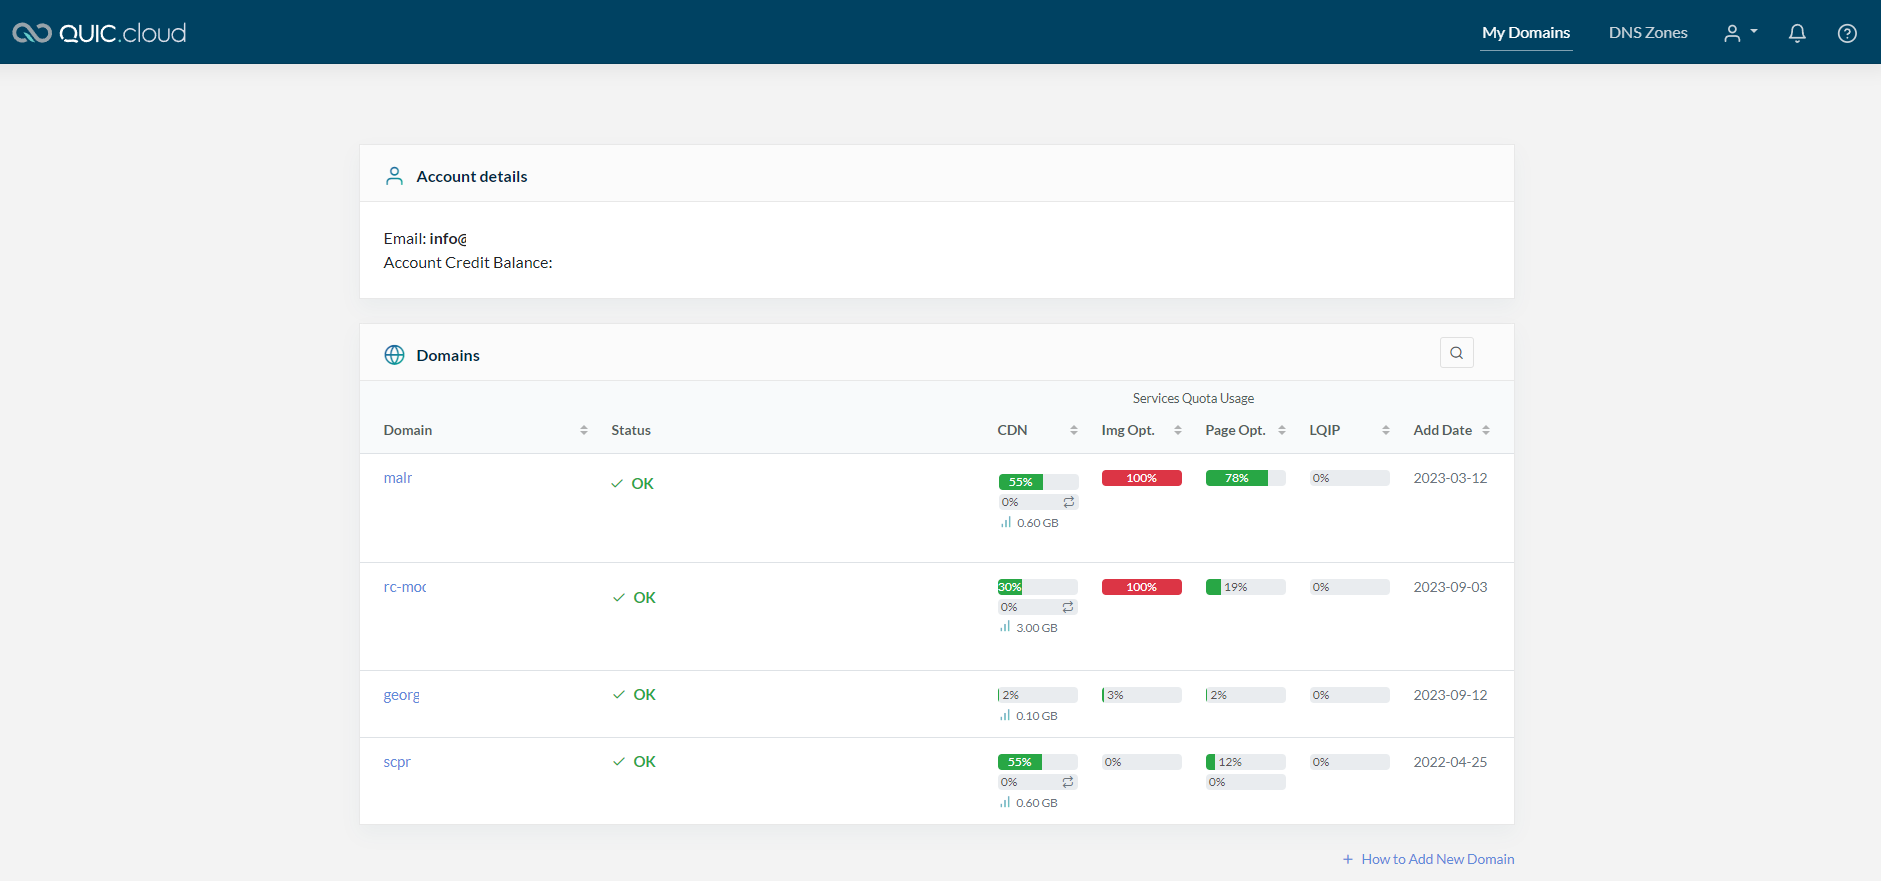
Task: Click the OK checkmark for scpr
Action: (x=619, y=762)
